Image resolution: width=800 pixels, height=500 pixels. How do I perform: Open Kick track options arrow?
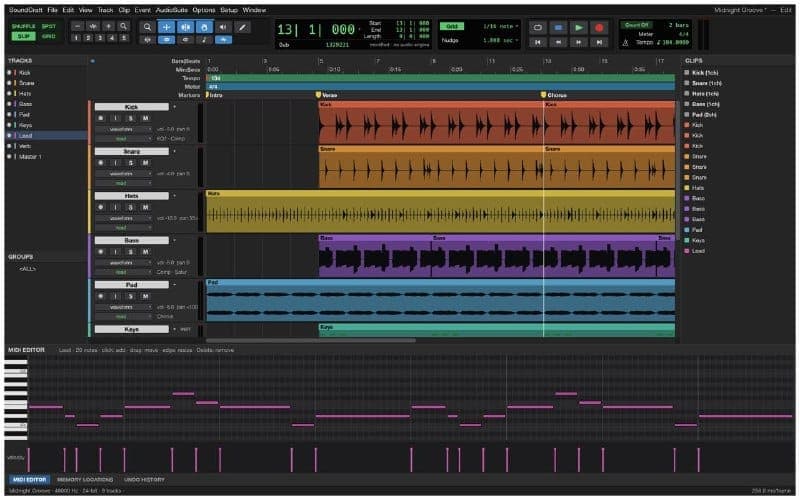point(174,107)
